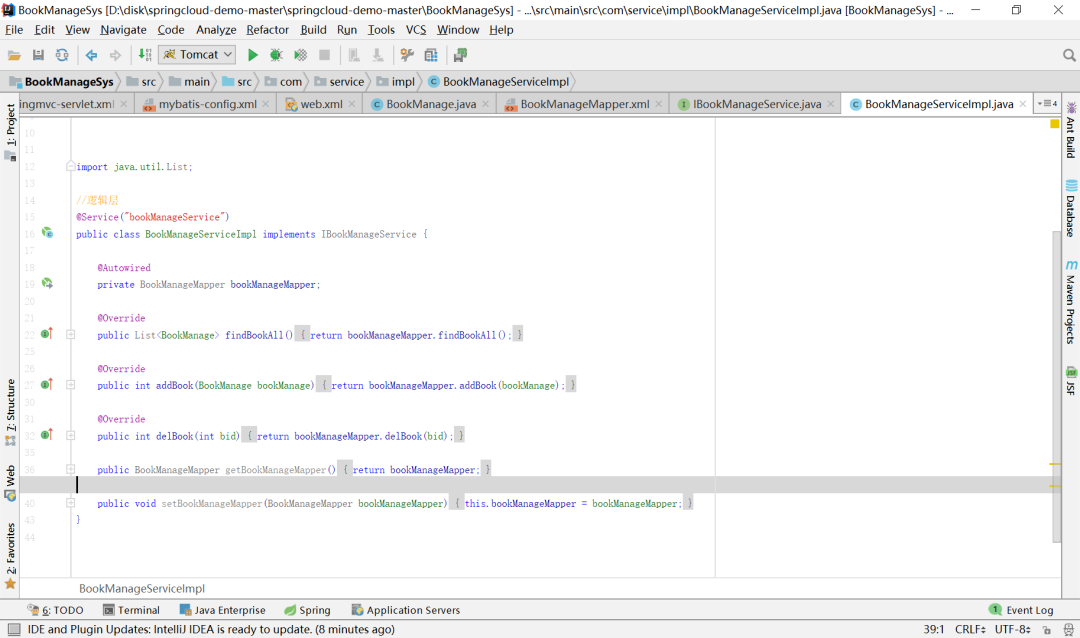
Task: Expand the folded getBookManageMapper method
Action: coord(70,469)
